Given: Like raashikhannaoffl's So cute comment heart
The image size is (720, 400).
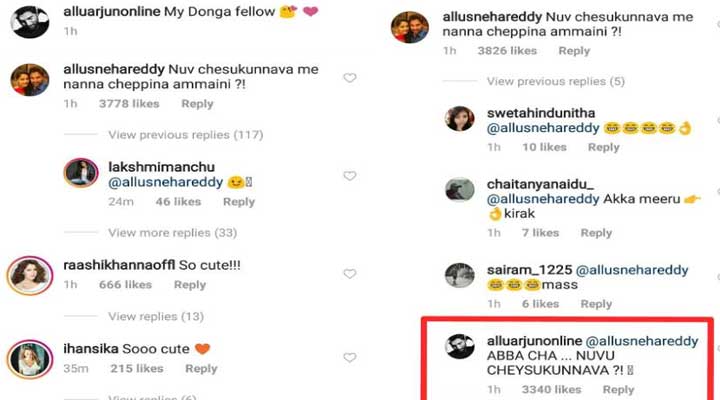Looking at the screenshot, I should pos(349,274).
